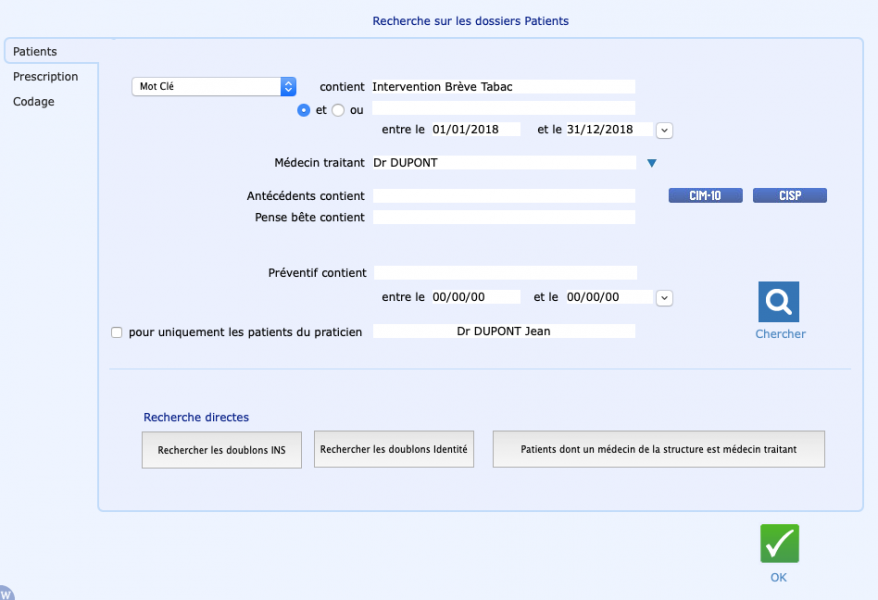Click 'Rechercher les doublons Identité' button

click(394, 449)
